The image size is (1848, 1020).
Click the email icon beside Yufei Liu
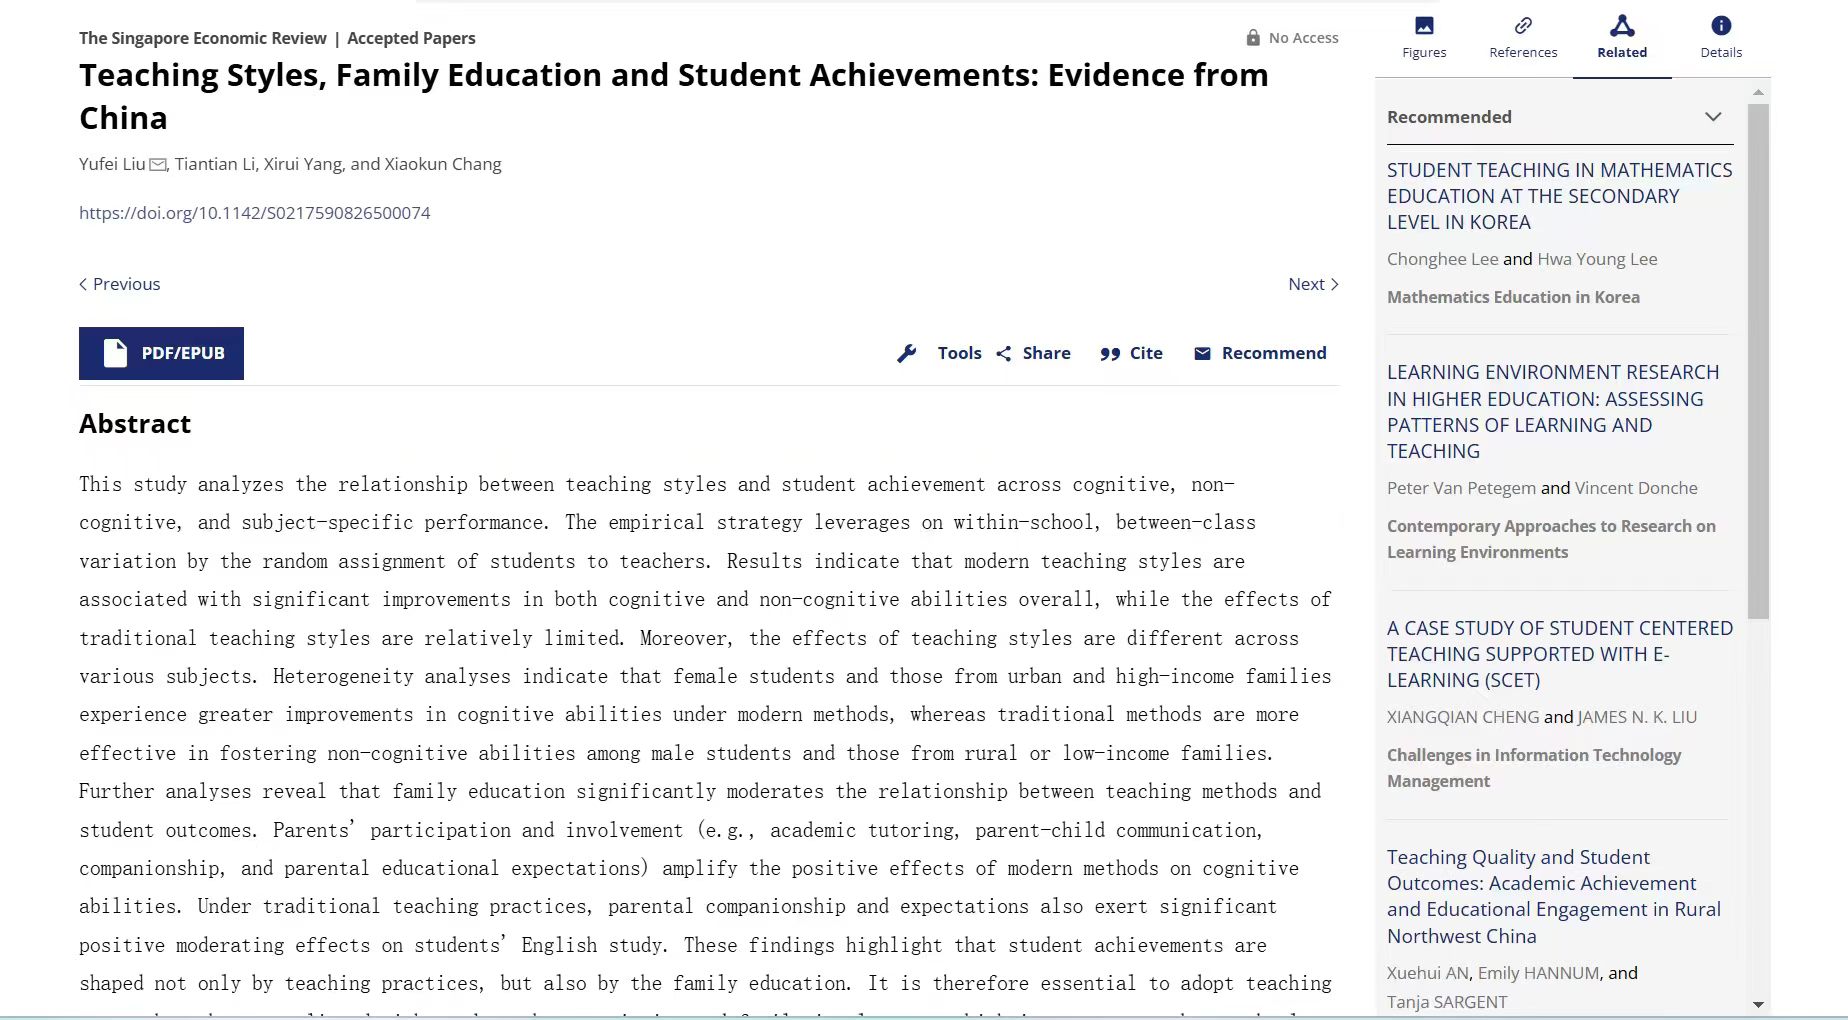[x=158, y=165]
